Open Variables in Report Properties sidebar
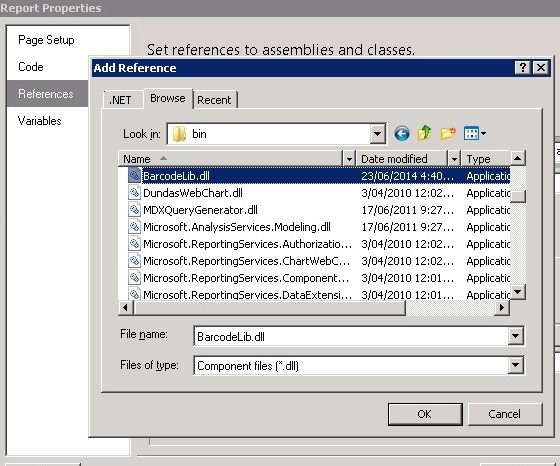 40,121
